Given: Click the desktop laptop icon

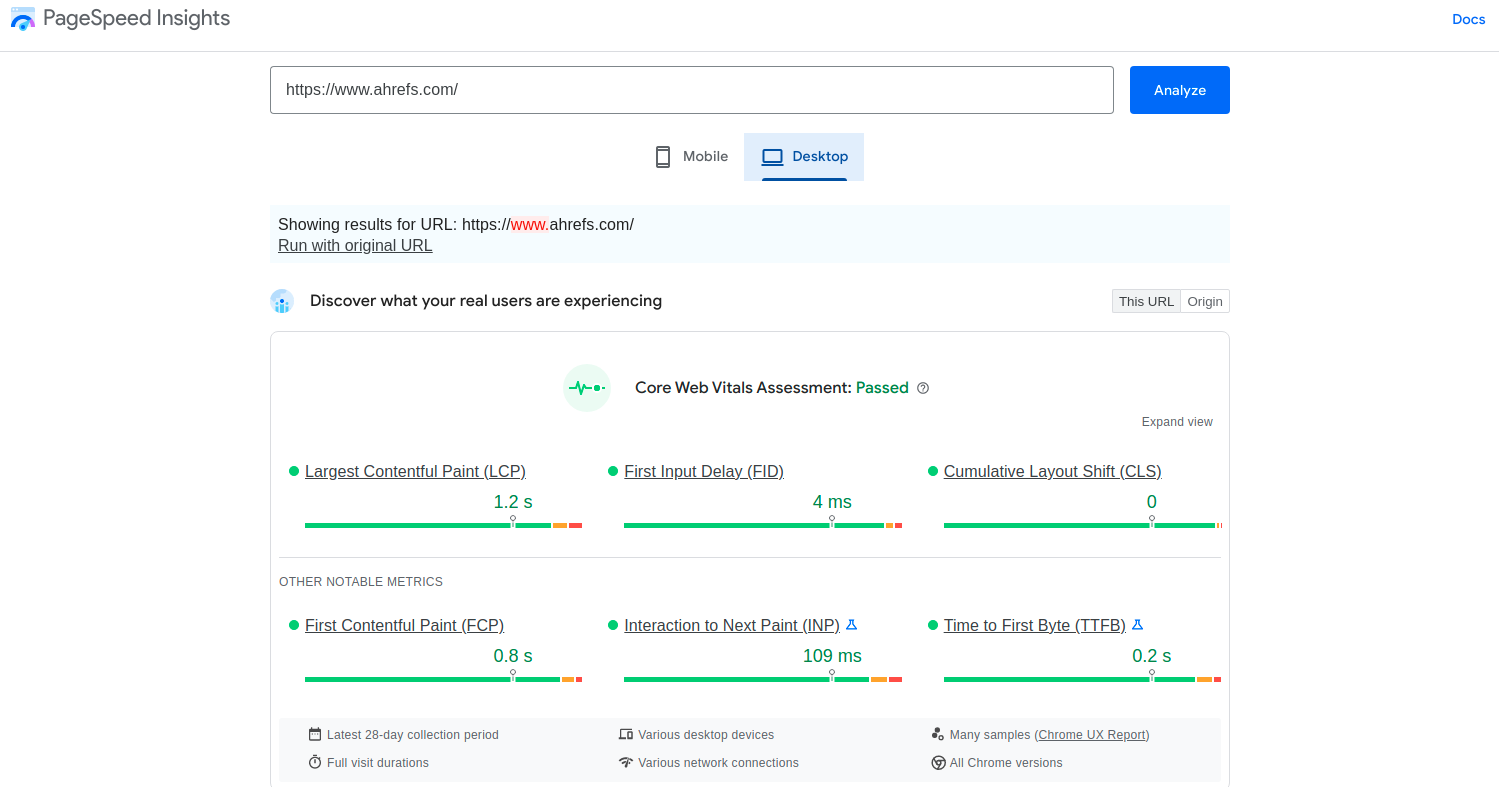Looking at the screenshot, I should [x=772, y=157].
